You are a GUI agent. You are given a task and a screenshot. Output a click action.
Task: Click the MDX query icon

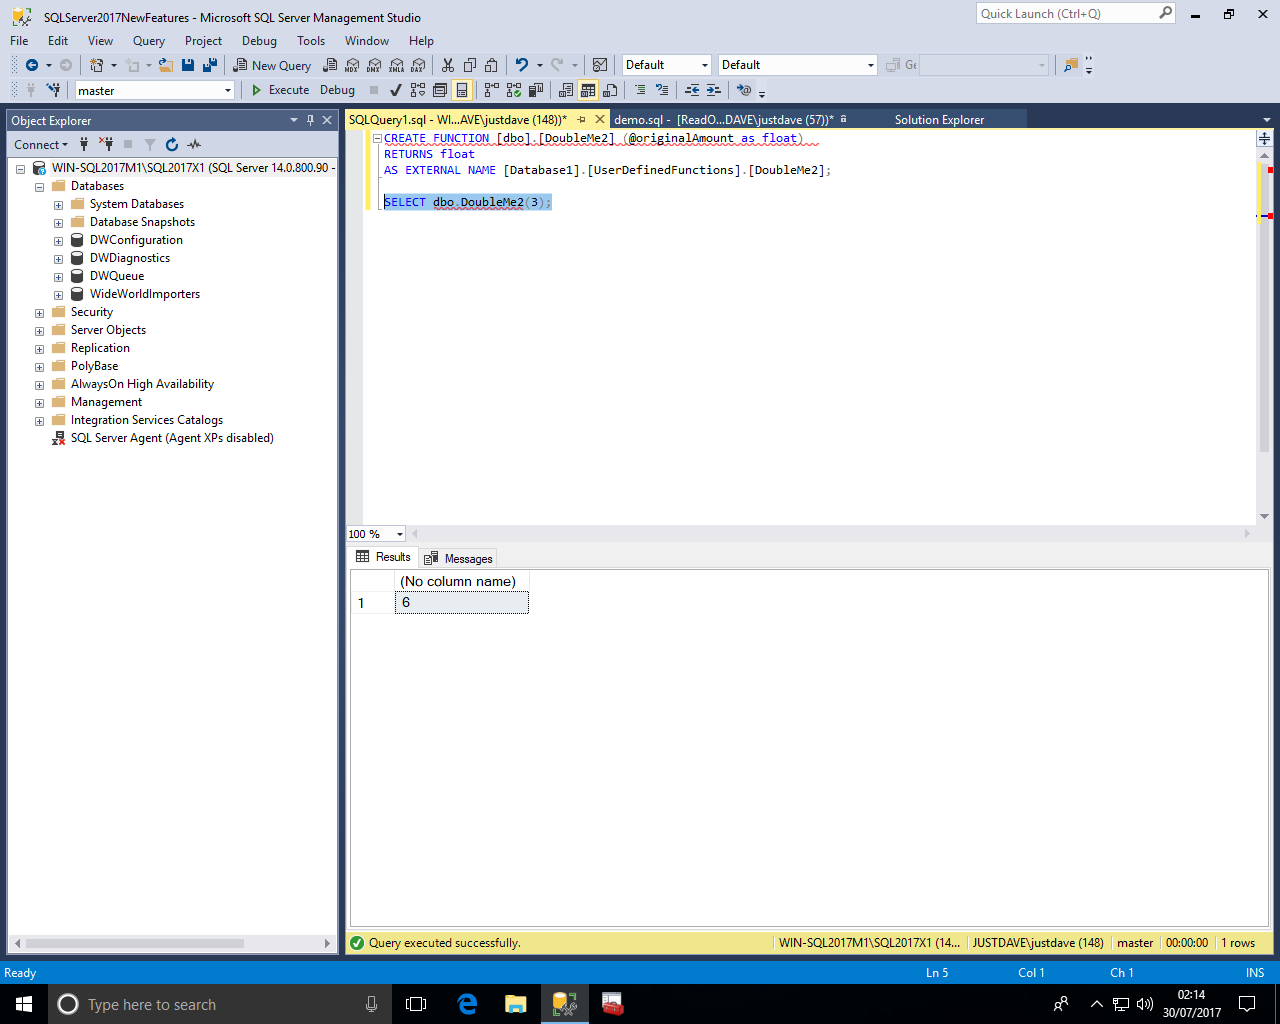(x=352, y=65)
